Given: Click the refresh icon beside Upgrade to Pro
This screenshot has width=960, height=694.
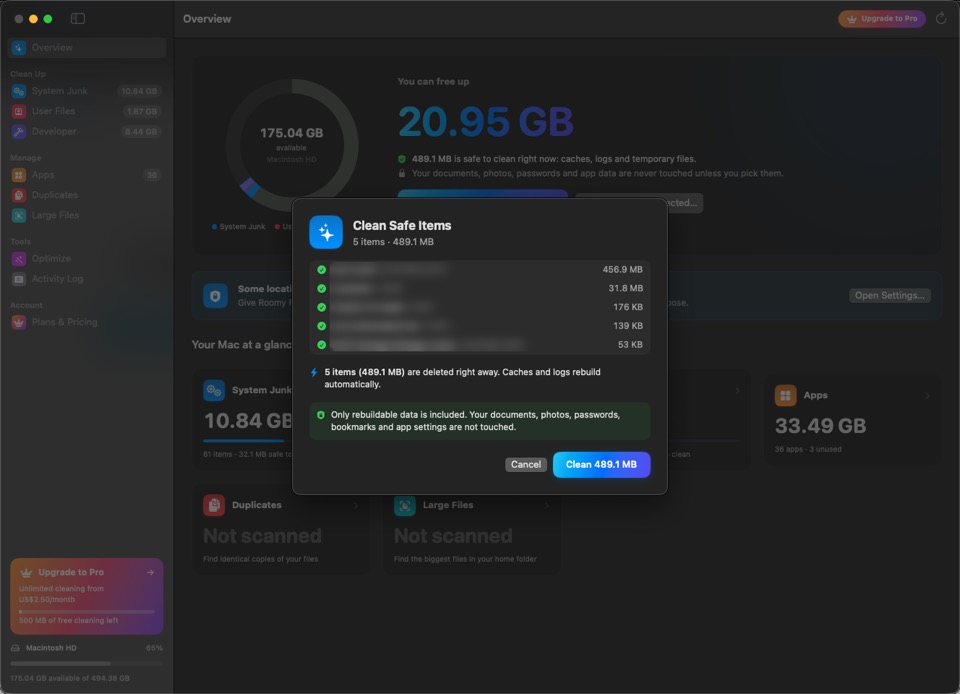Looking at the screenshot, I should pos(941,18).
